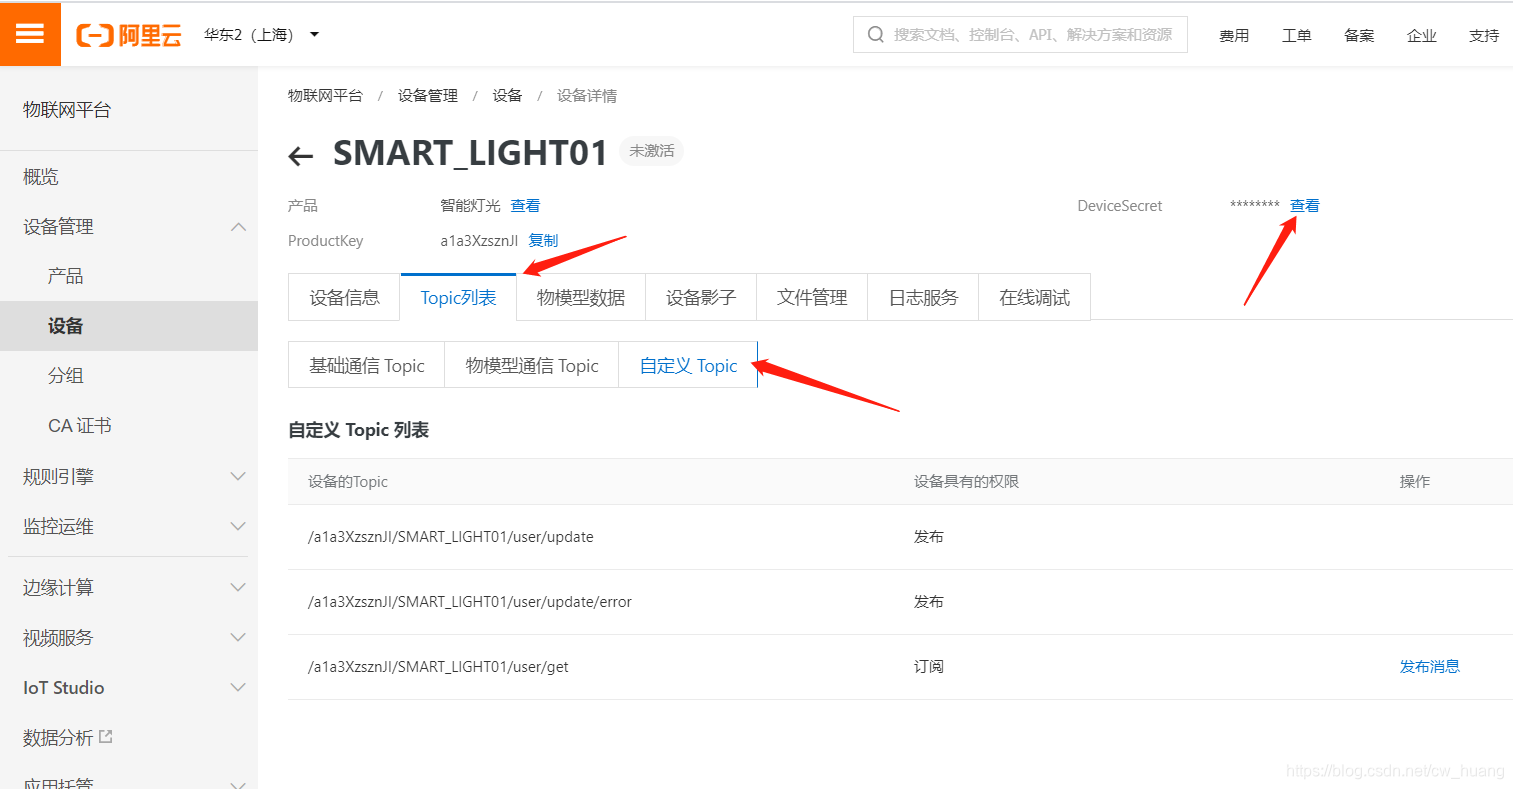Viewport: 1513px width, 789px height.
Task: Click 发布消息 on the user/get topic row
Action: click(1430, 666)
